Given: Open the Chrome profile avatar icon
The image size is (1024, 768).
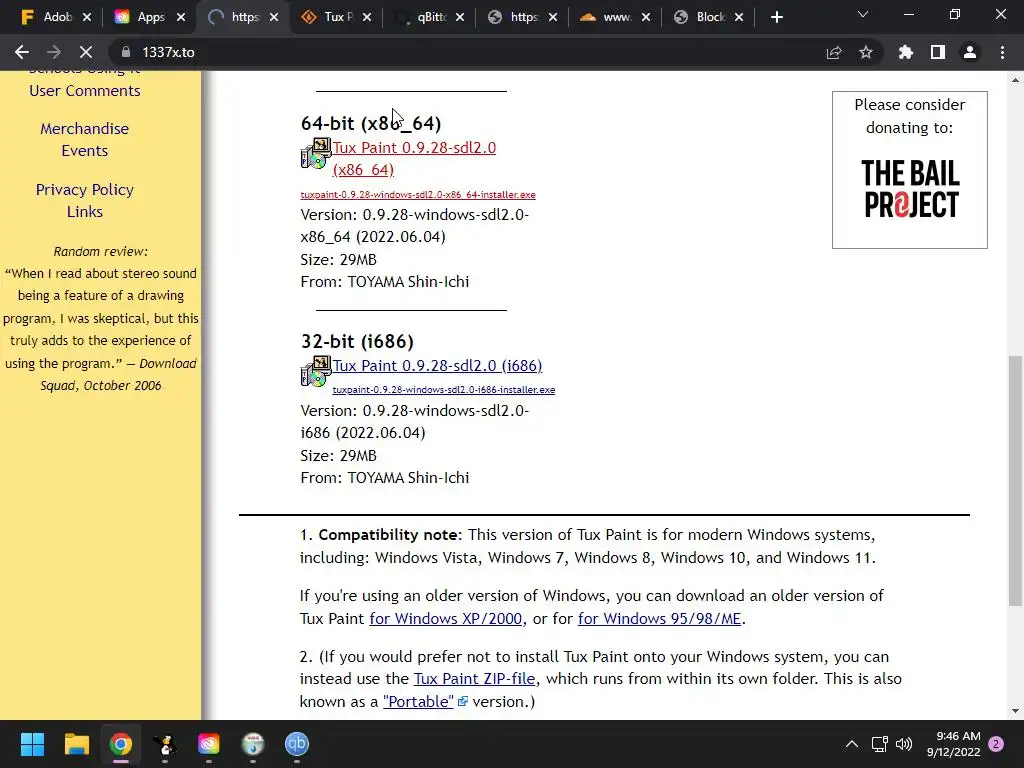Looking at the screenshot, I should tap(970, 52).
